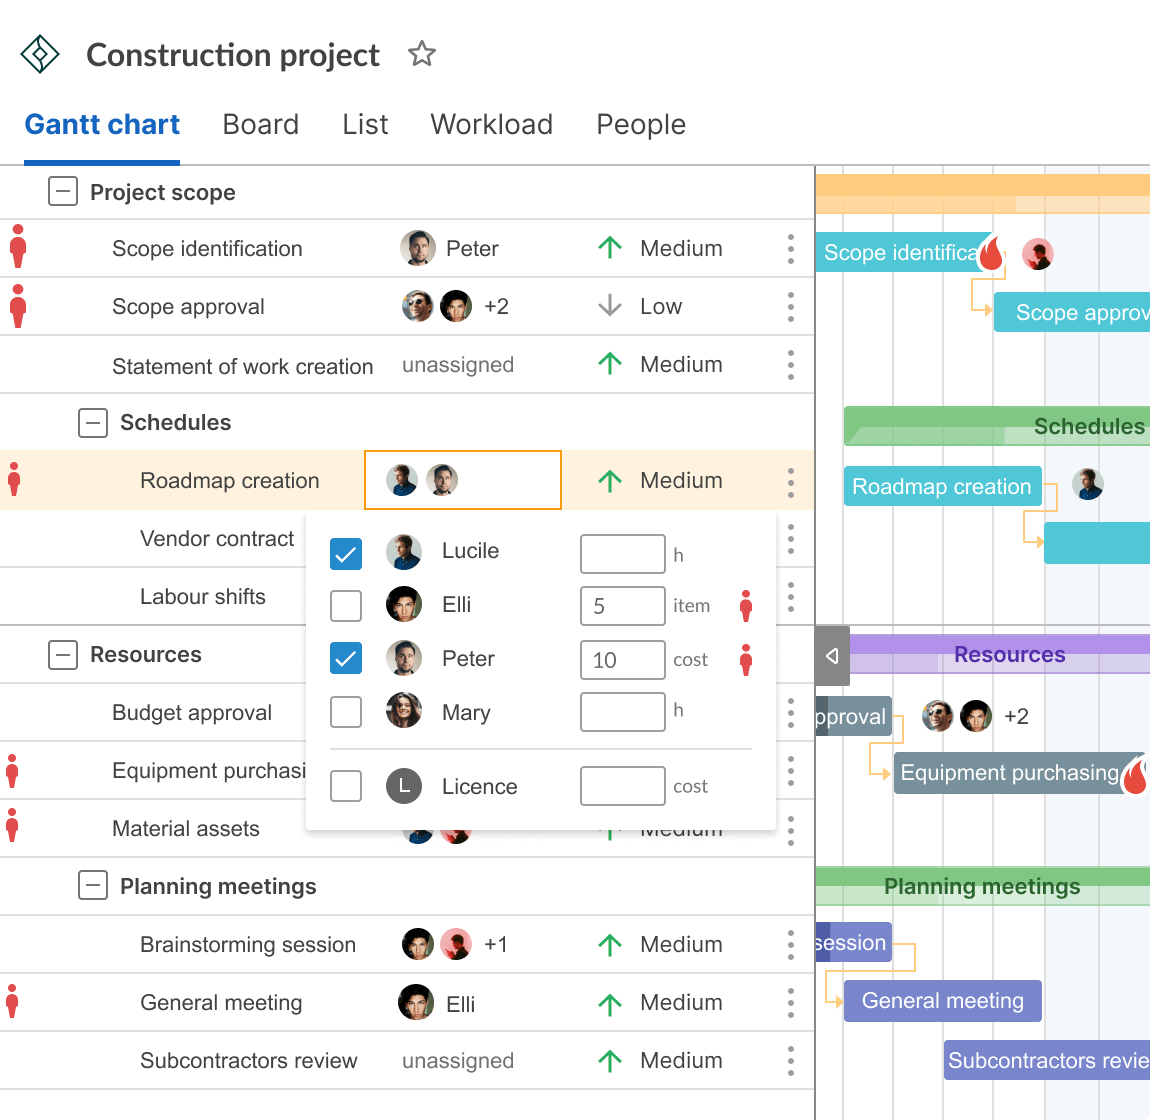Check the Elli assignee checkbox

pyautogui.click(x=346, y=605)
